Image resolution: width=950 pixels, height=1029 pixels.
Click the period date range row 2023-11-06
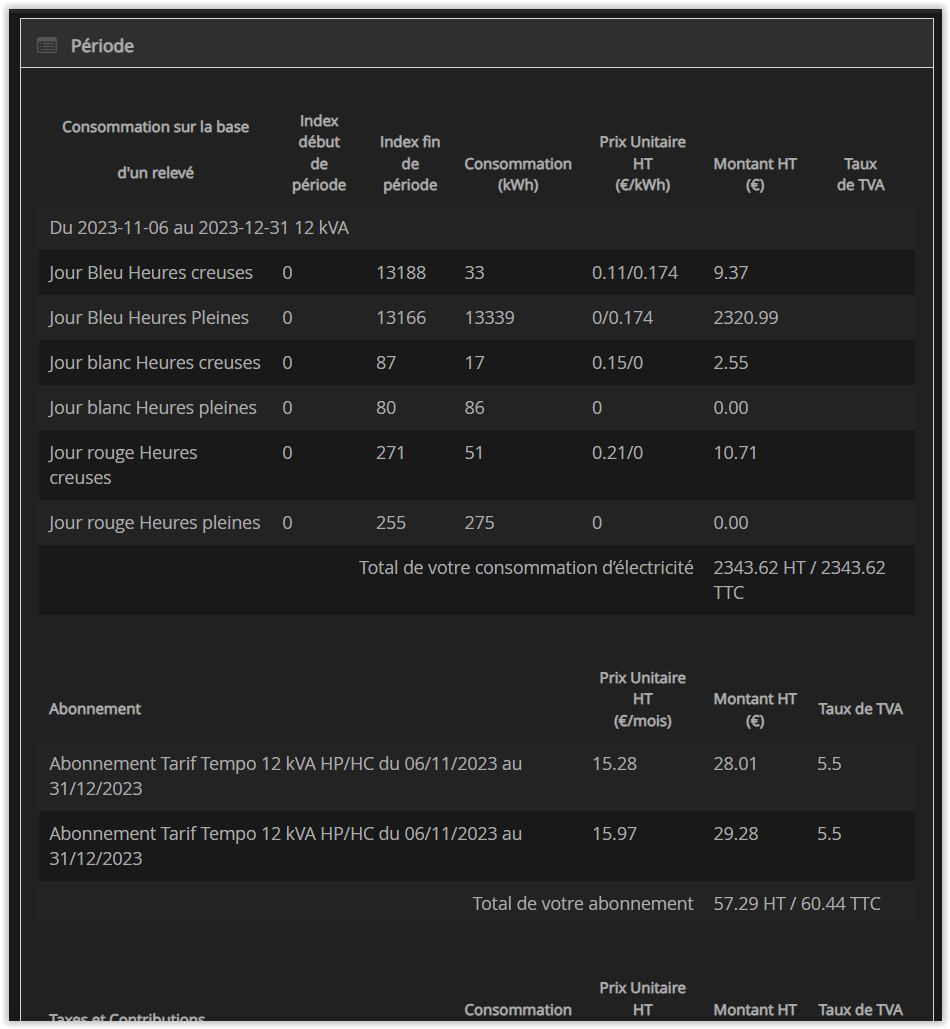pyautogui.click(x=199, y=228)
